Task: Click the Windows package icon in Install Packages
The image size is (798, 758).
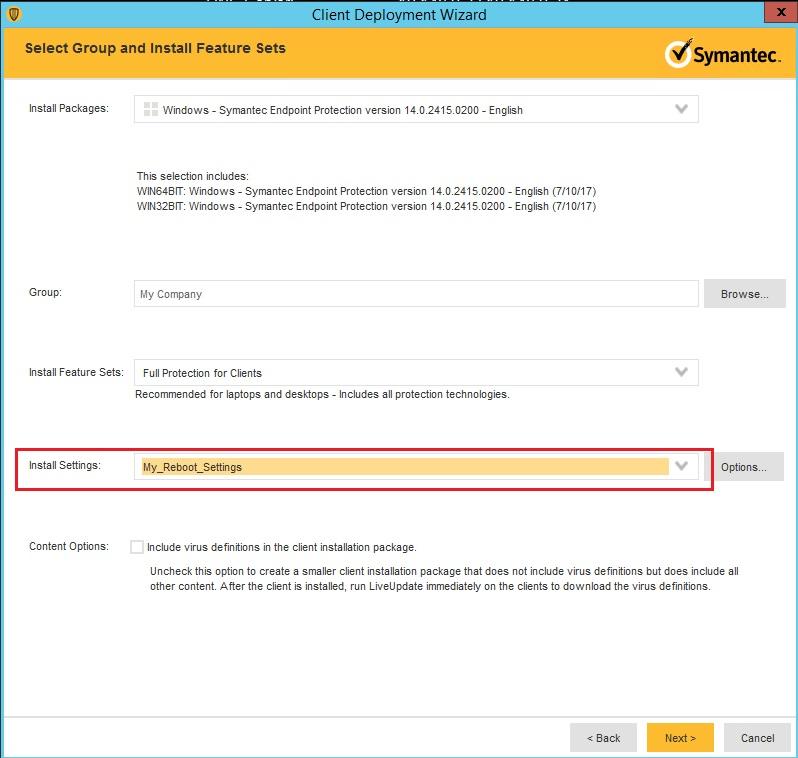Action: click(x=151, y=109)
